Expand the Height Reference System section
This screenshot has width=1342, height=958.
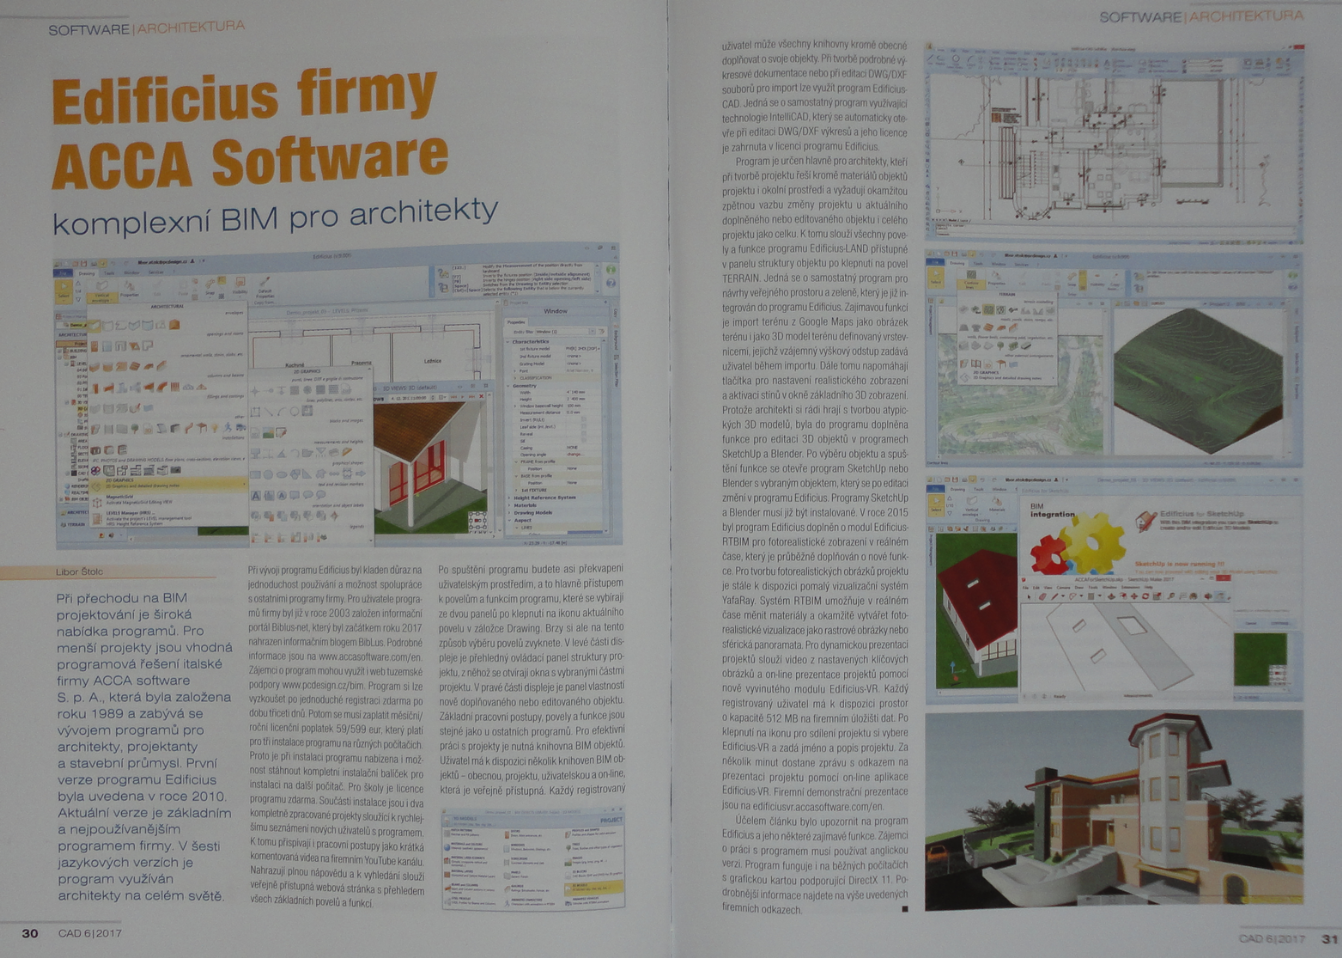[509, 498]
